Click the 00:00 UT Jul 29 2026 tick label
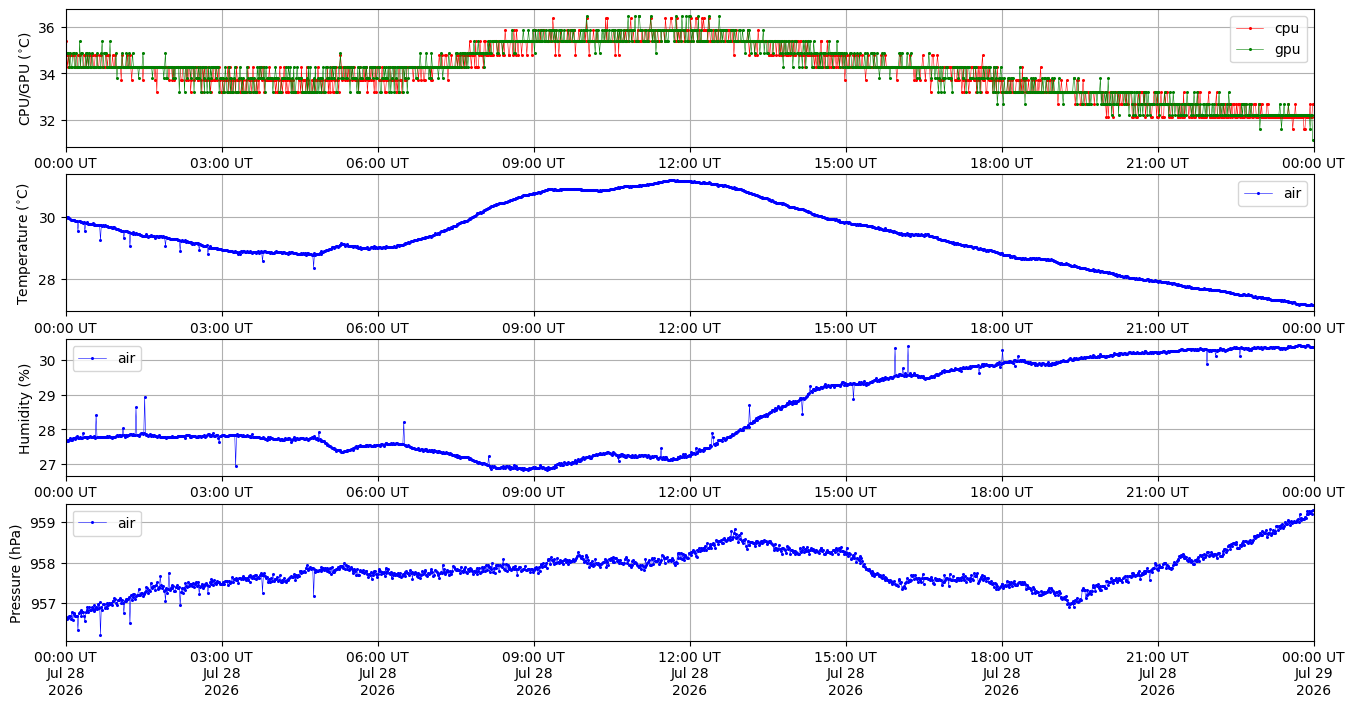Screen dimensions: 1354x707 pos(1313,675)
